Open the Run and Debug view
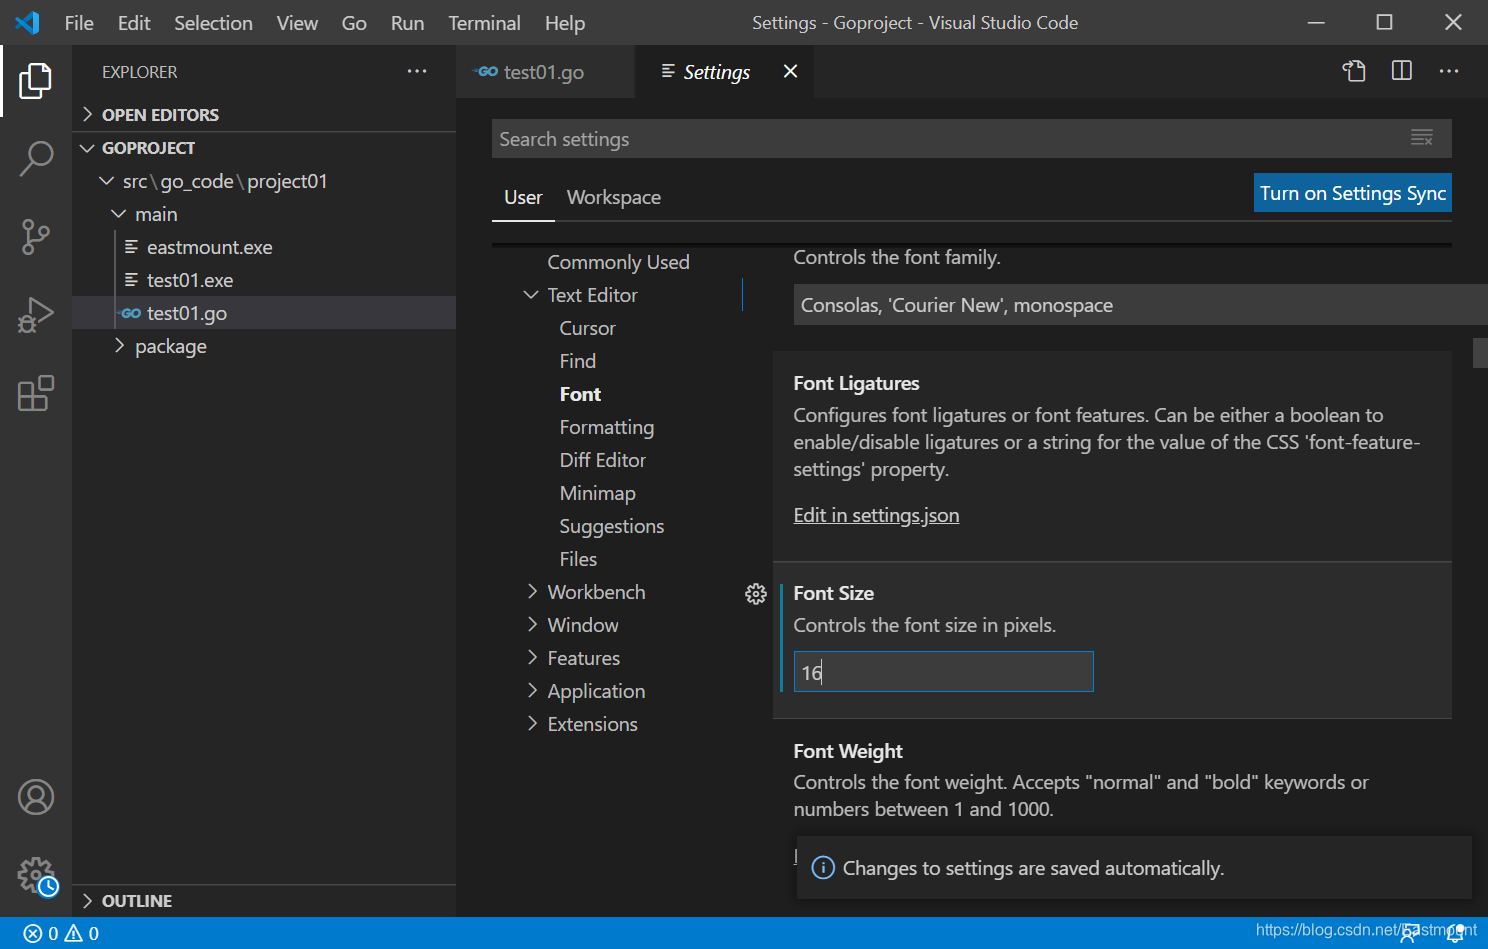The image size is (1488, 949). pos(36,315)
